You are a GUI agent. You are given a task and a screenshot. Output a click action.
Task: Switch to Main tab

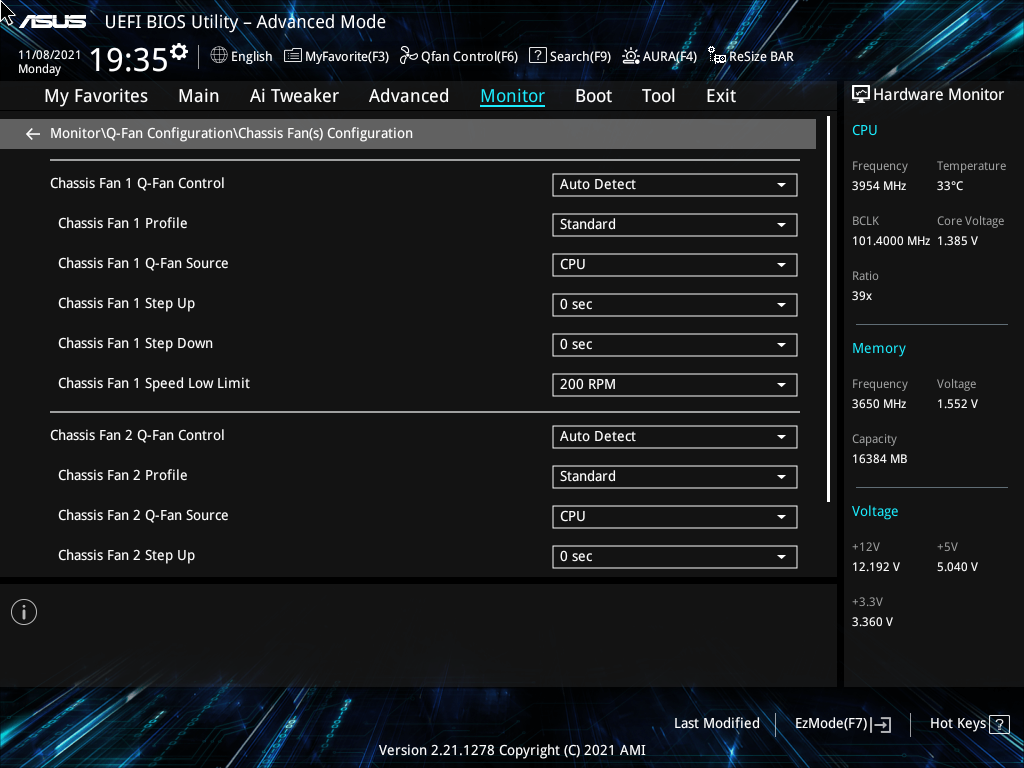(x=199, y=96)
